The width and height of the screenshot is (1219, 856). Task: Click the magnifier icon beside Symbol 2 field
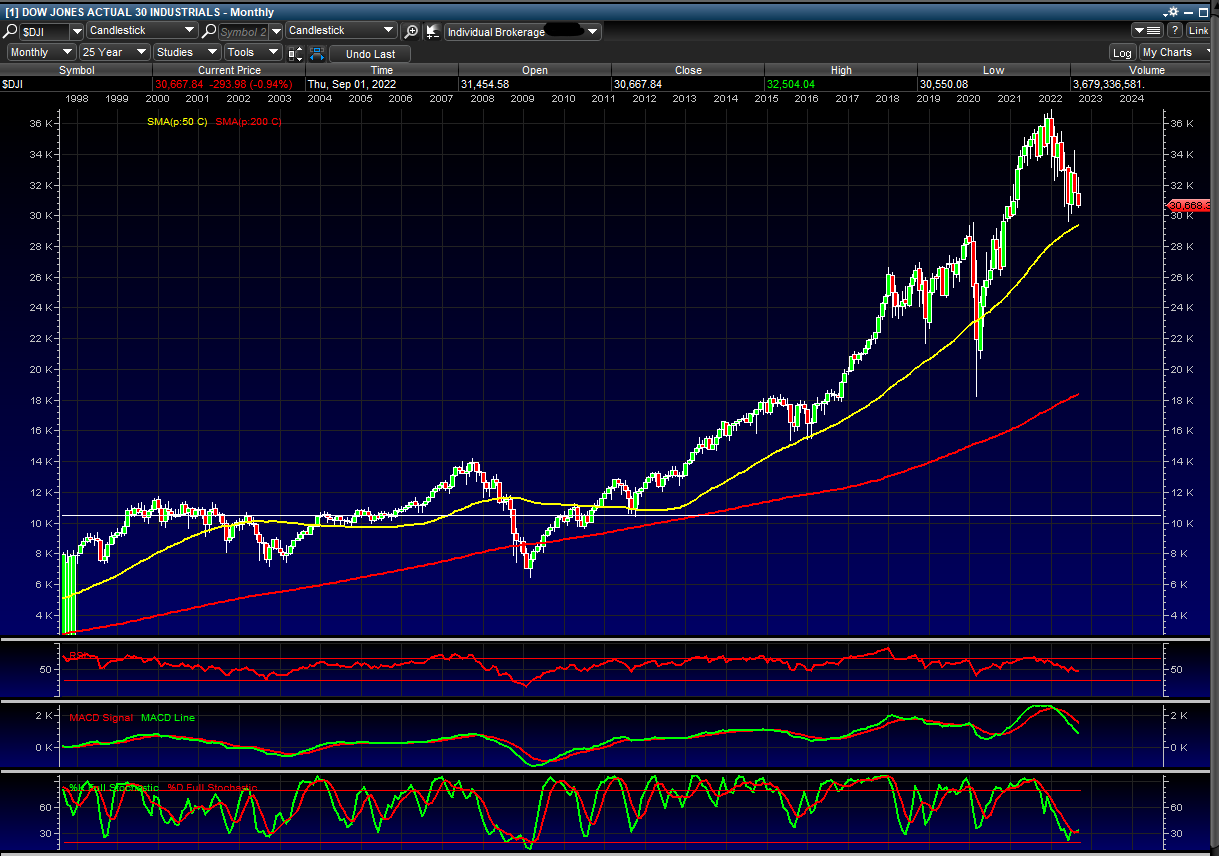click(209, 32)
